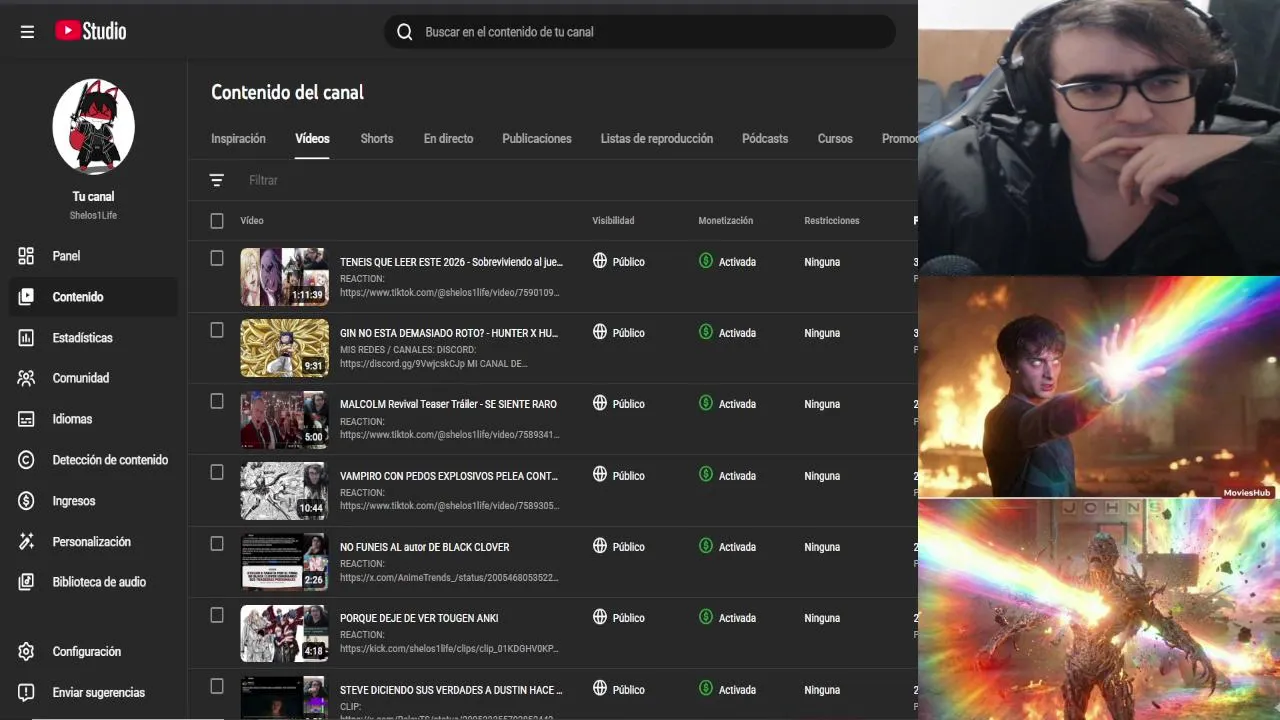Open the TENEIS QUE LEER ESTE 2026 video title
Screen dimensions: 1280x720
(451, 262)
